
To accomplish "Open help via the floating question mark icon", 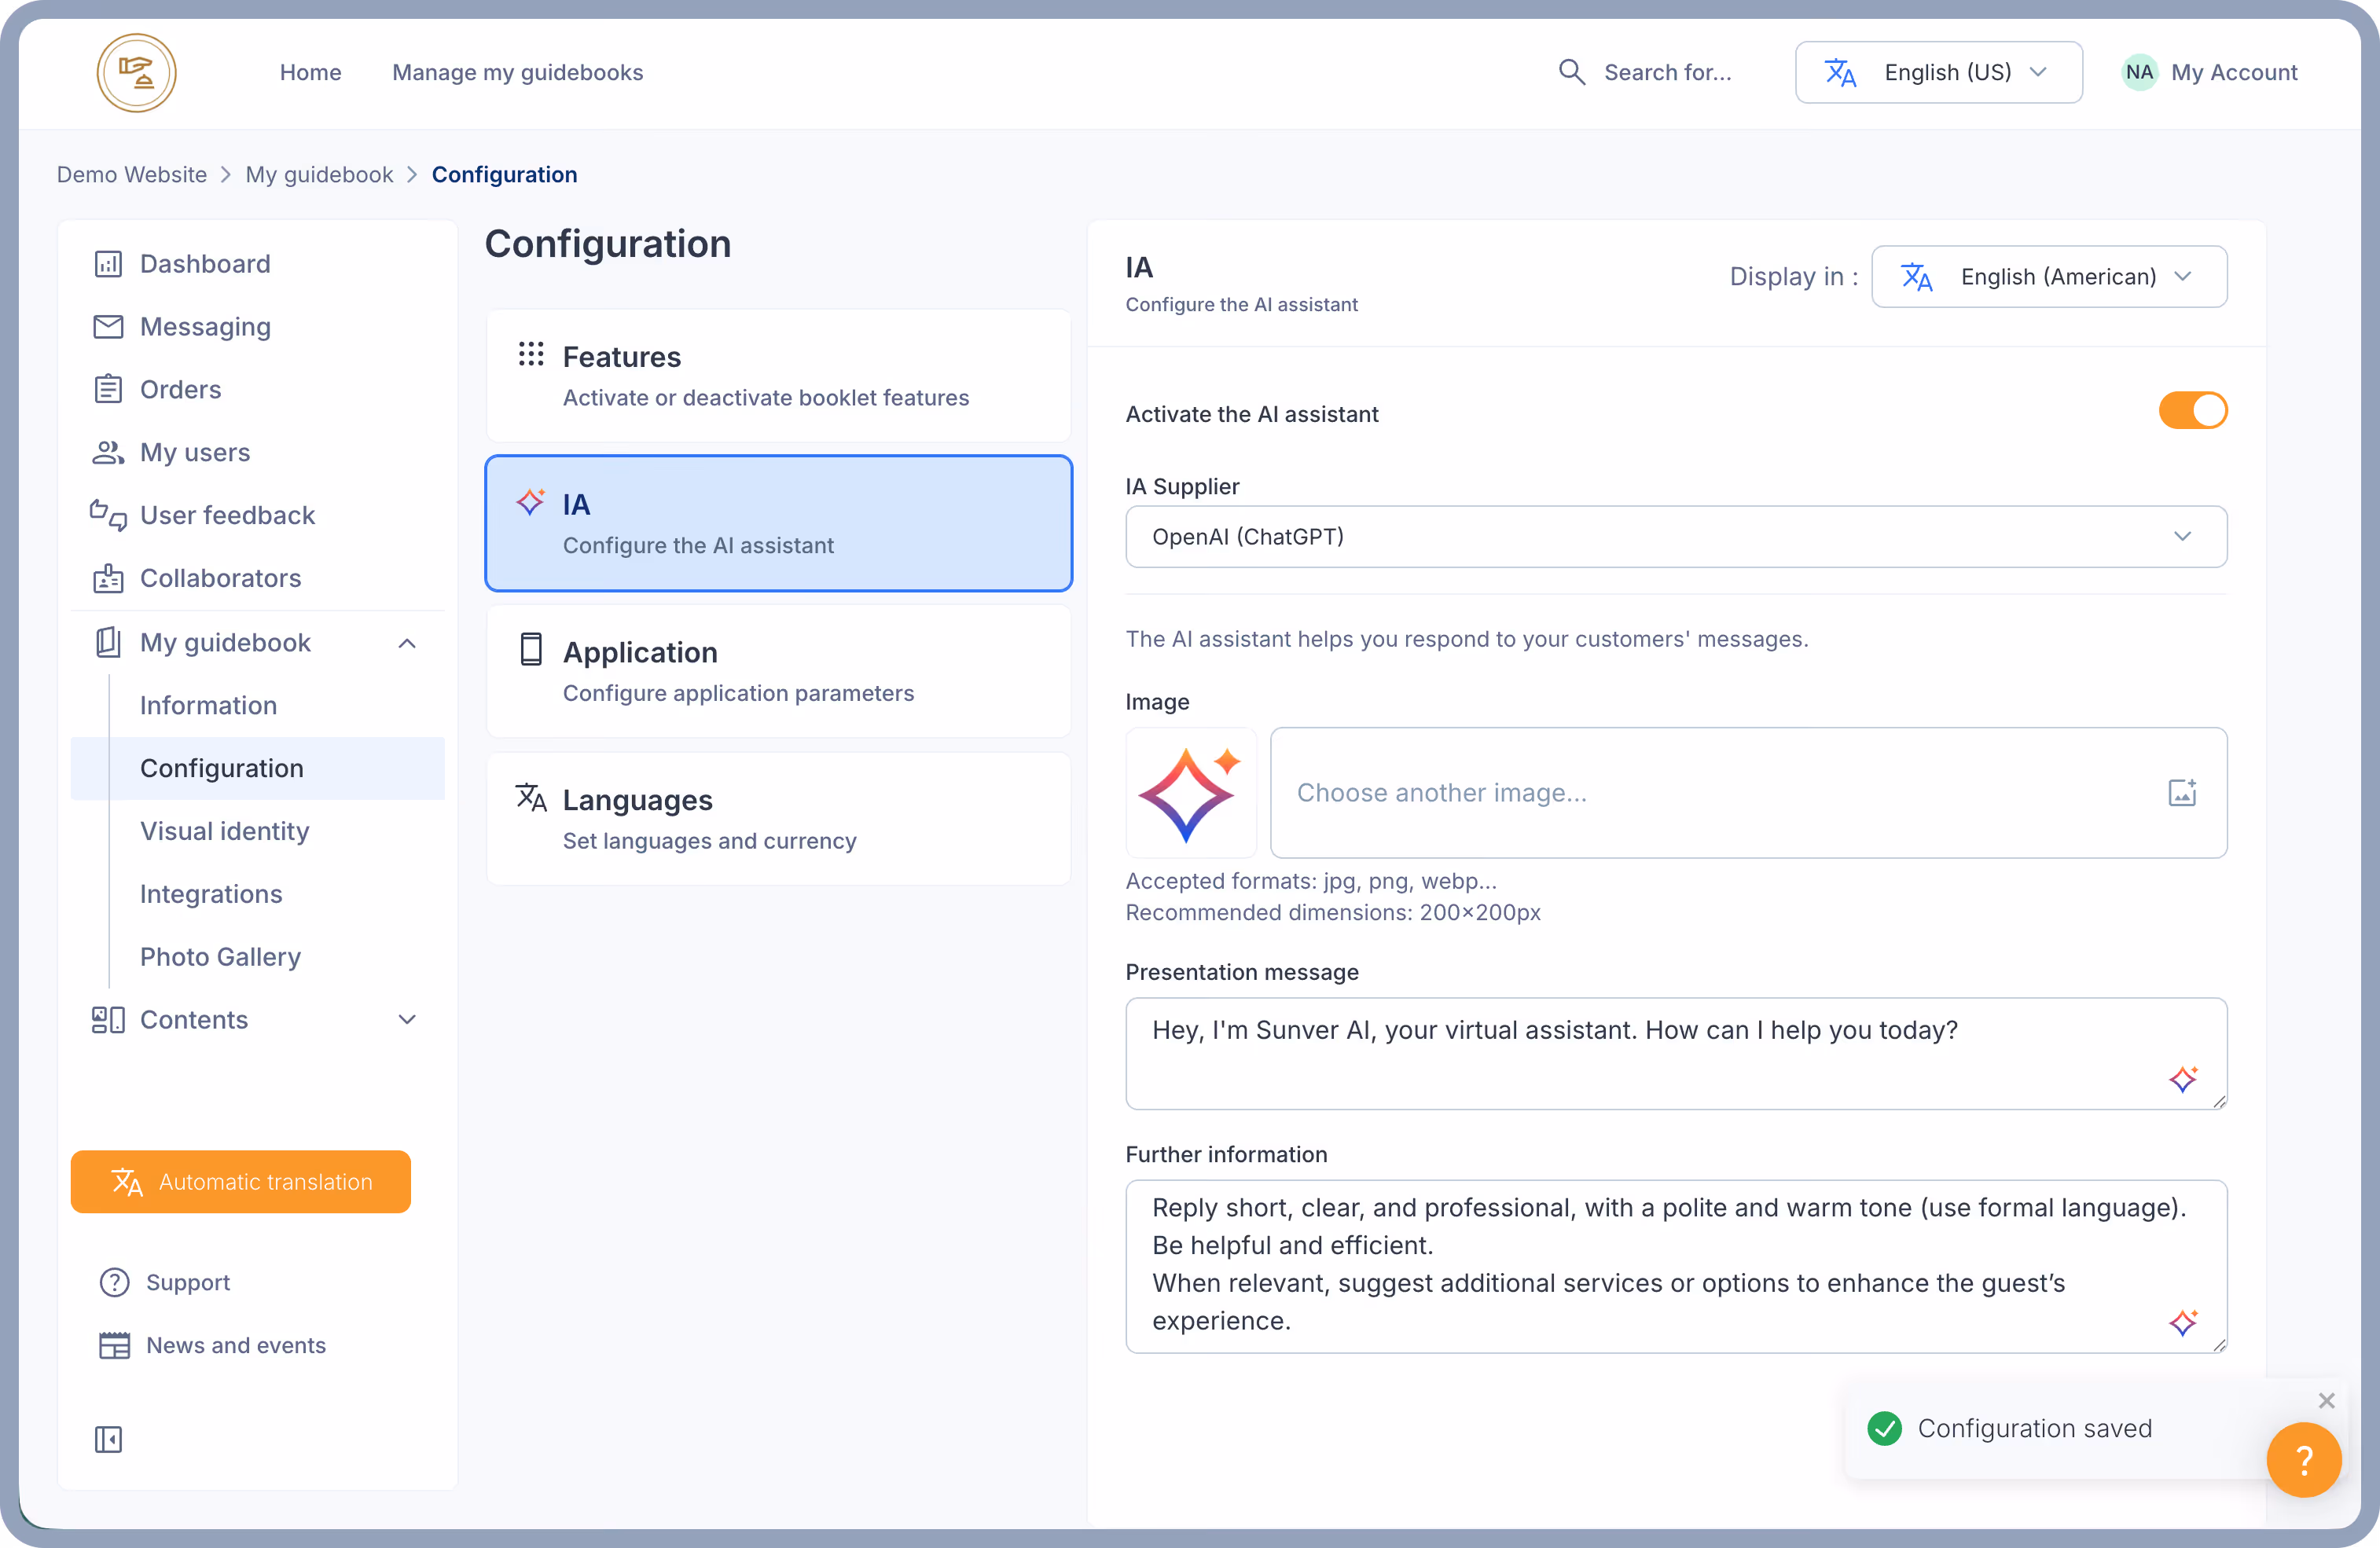I will tap(2304, 1460).
